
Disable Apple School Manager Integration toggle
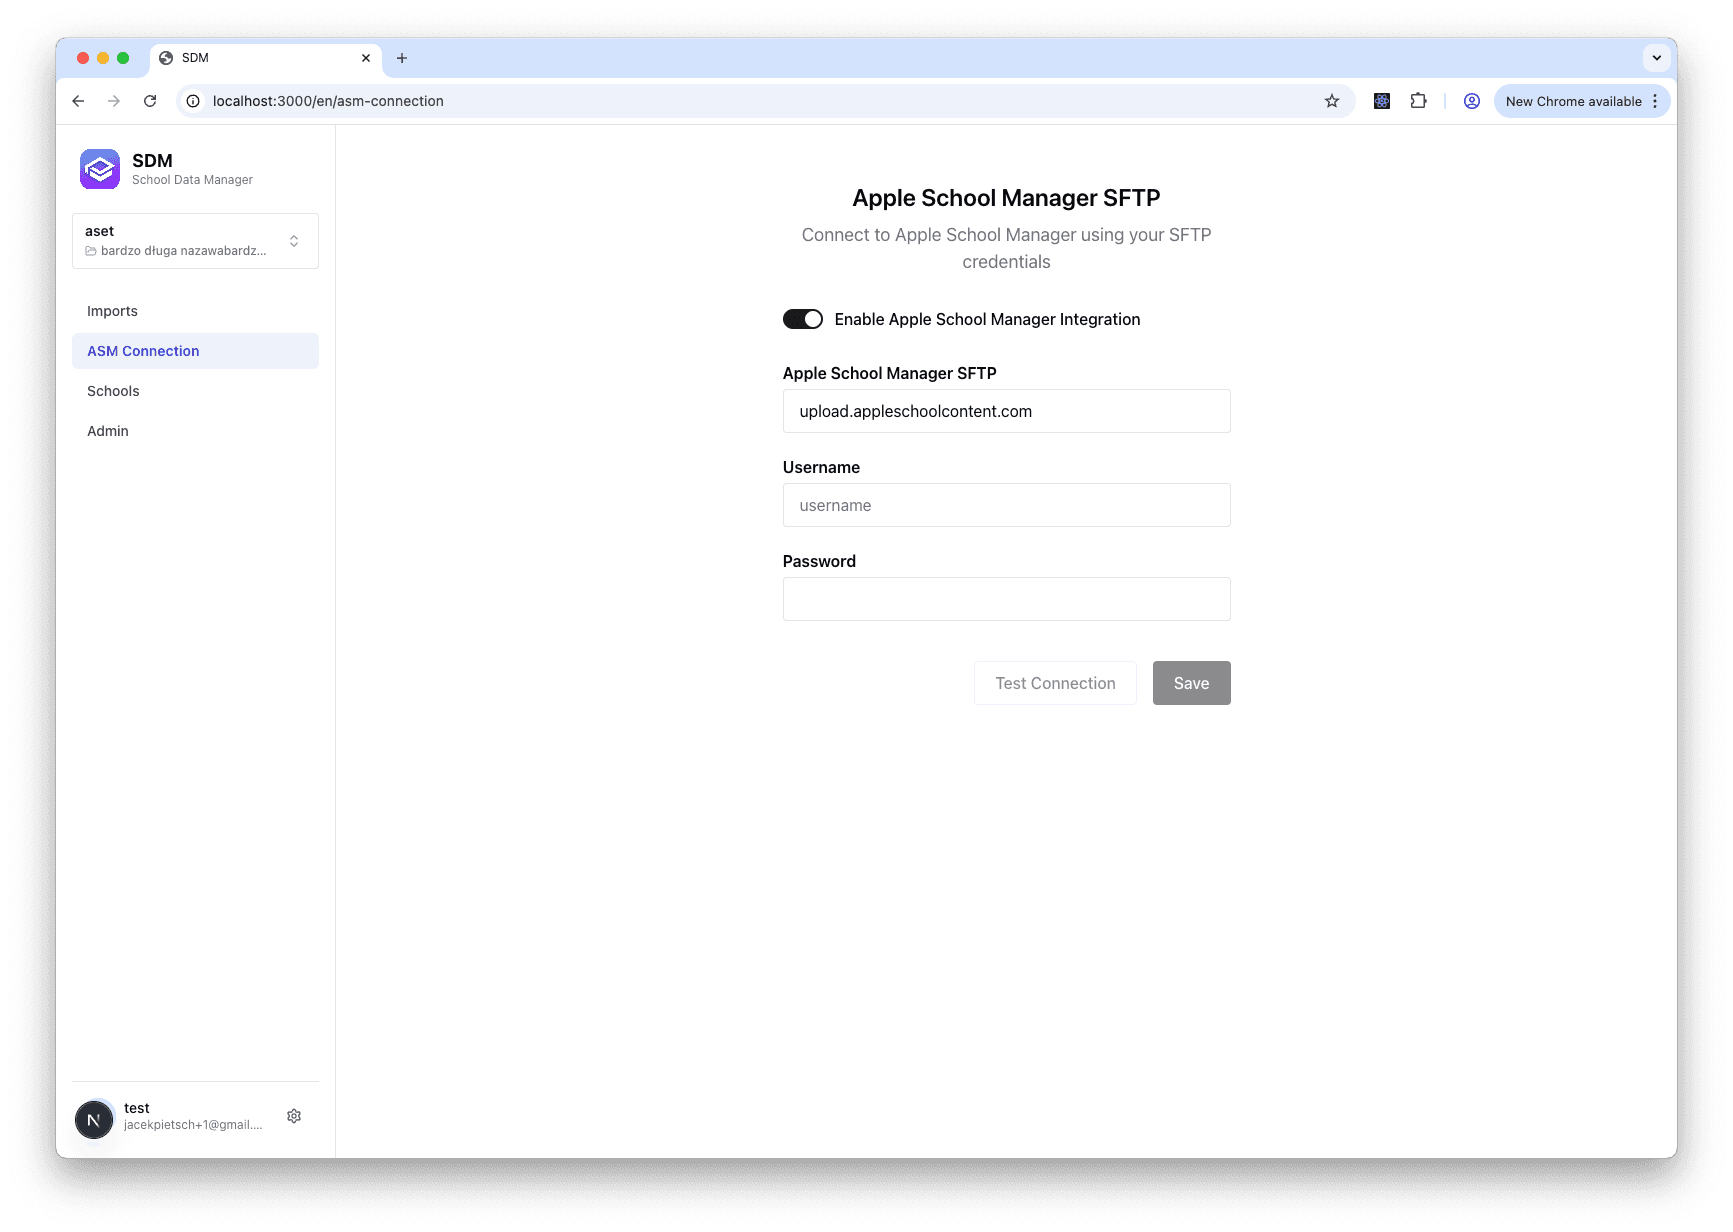click(803, 319)
